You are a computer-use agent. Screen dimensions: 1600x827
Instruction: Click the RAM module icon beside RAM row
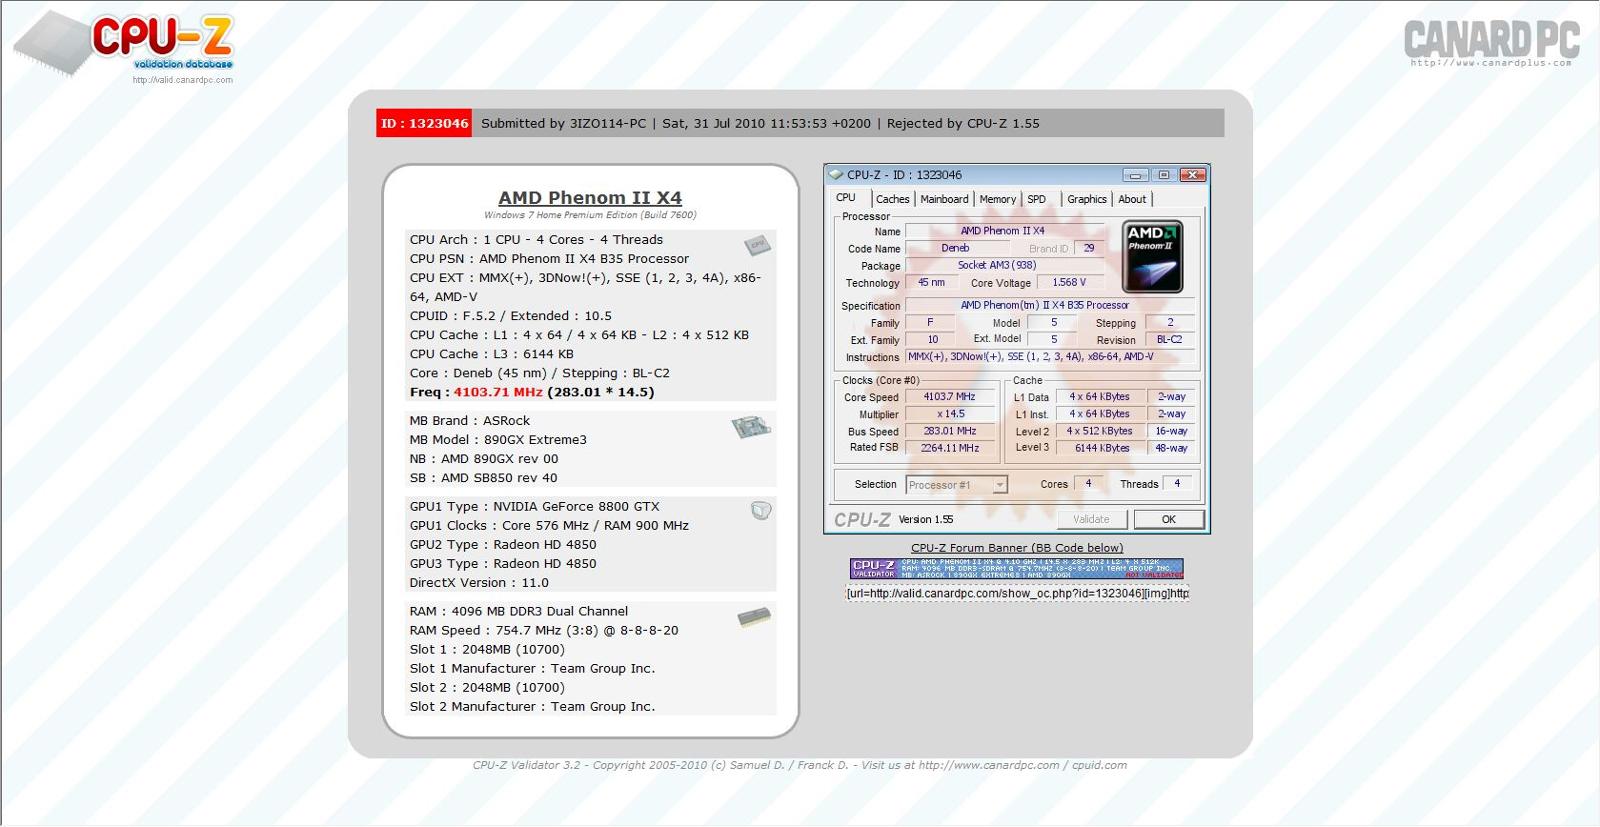tap(754, 617)
